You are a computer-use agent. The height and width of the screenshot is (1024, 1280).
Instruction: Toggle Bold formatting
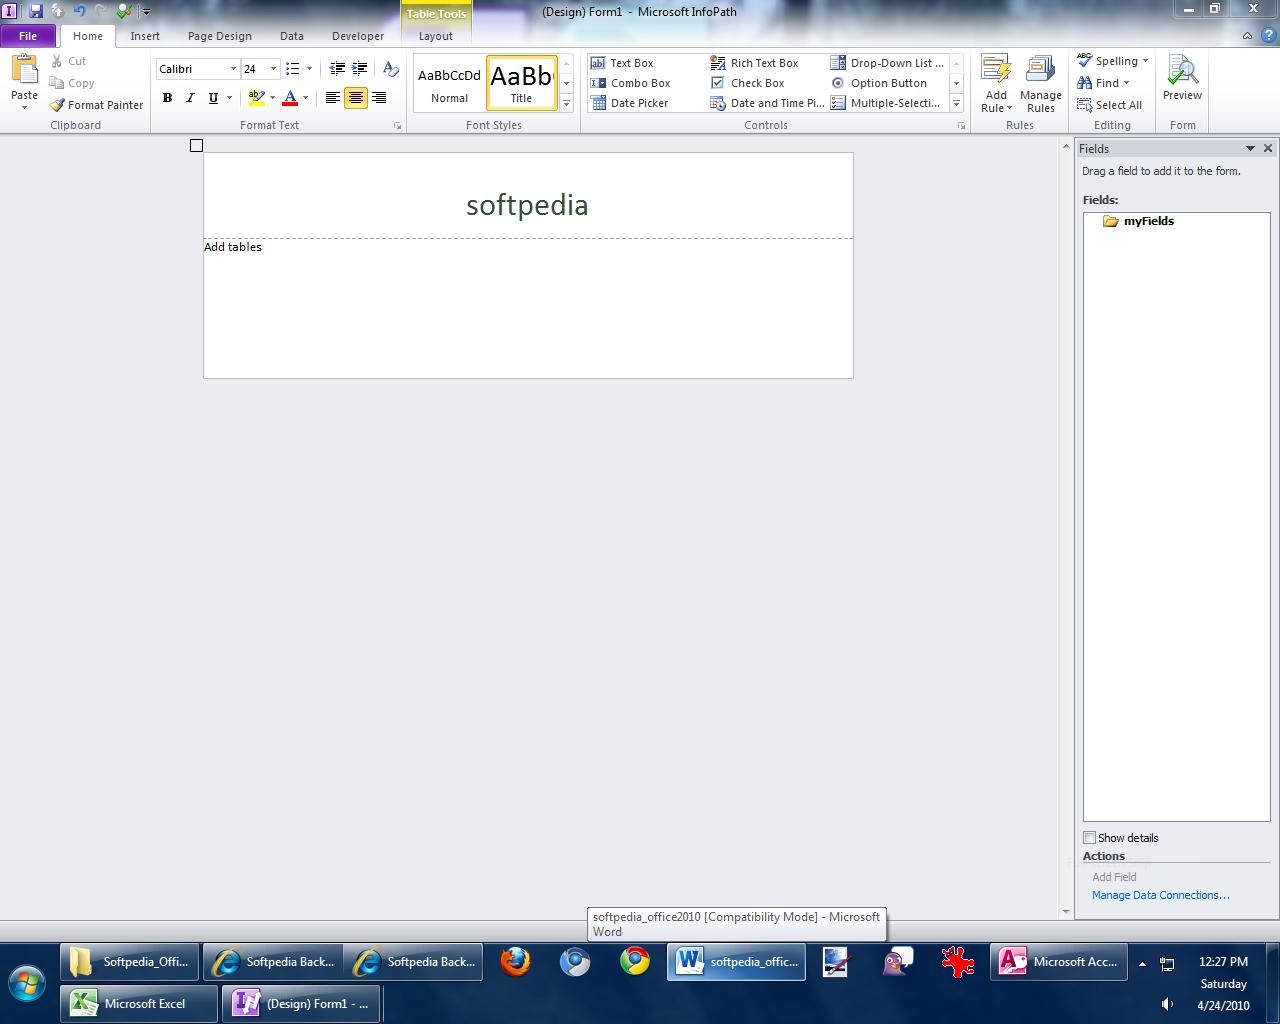click(167, 98)
